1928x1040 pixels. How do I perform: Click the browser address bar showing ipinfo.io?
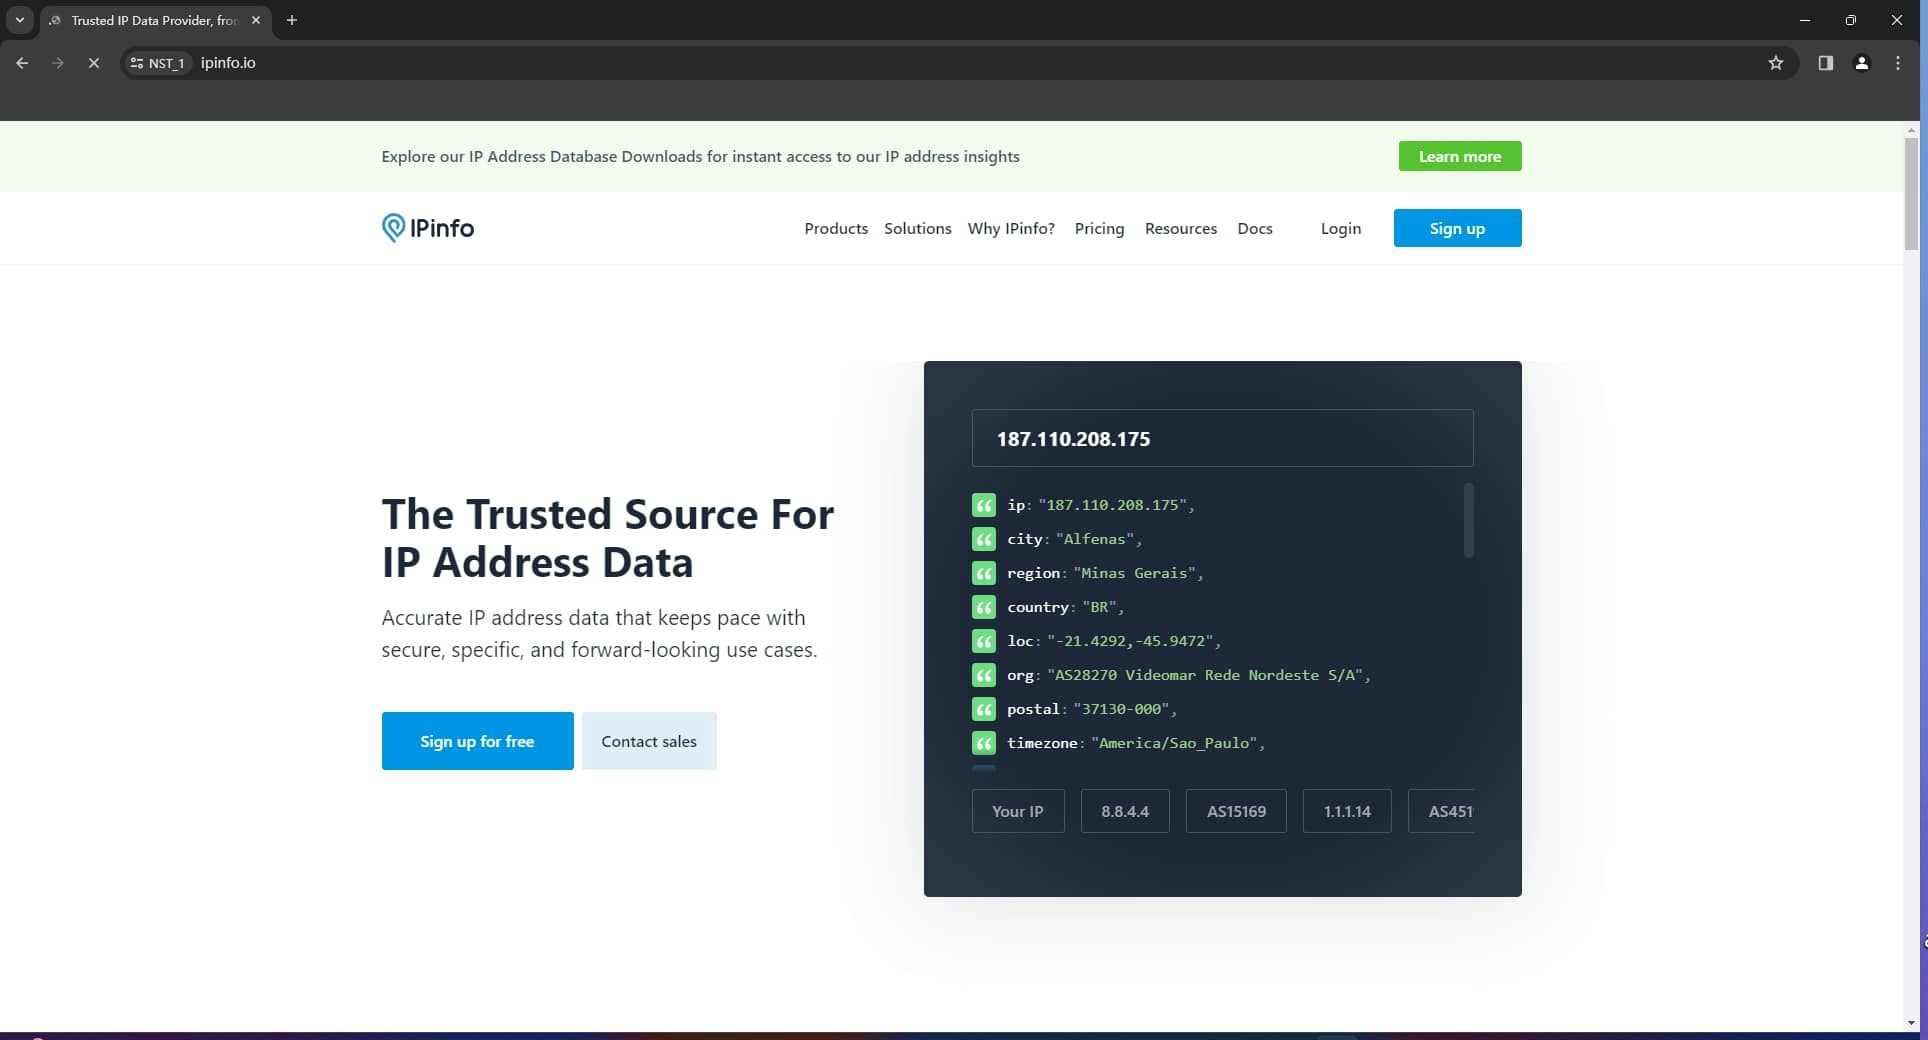[960, 63]
